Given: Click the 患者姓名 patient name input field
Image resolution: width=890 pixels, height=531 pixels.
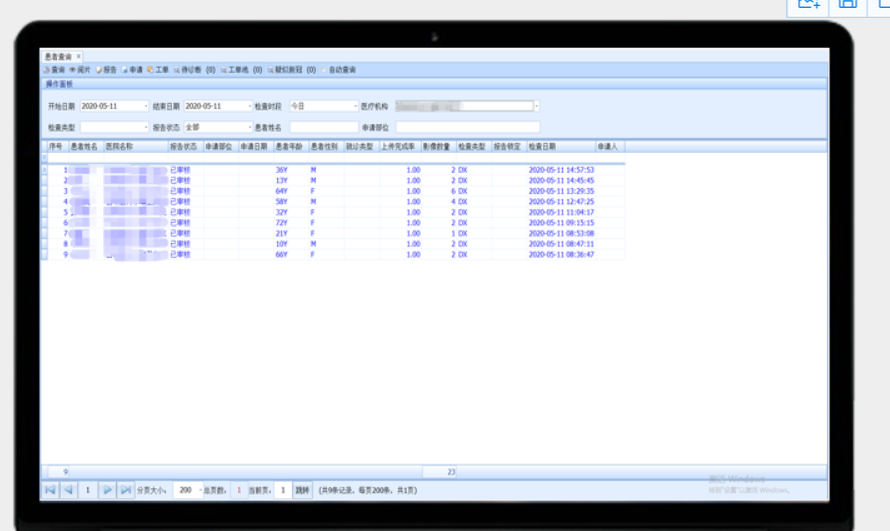Looking at the screenshot, I should (324, 127).
